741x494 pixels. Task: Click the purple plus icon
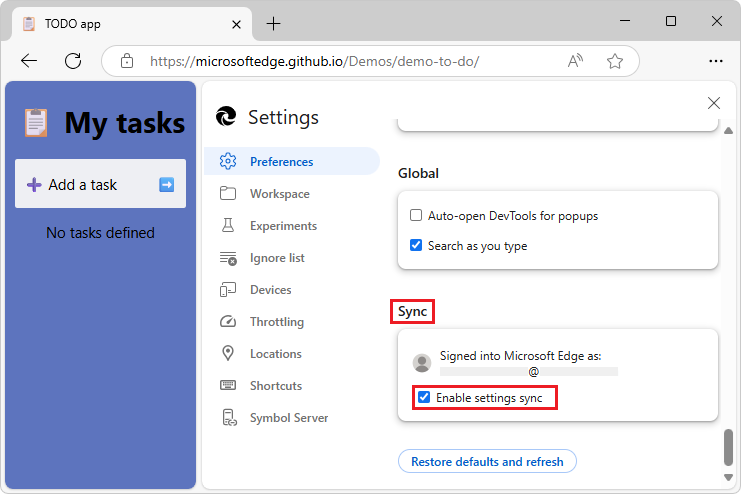tap(34, 184)
